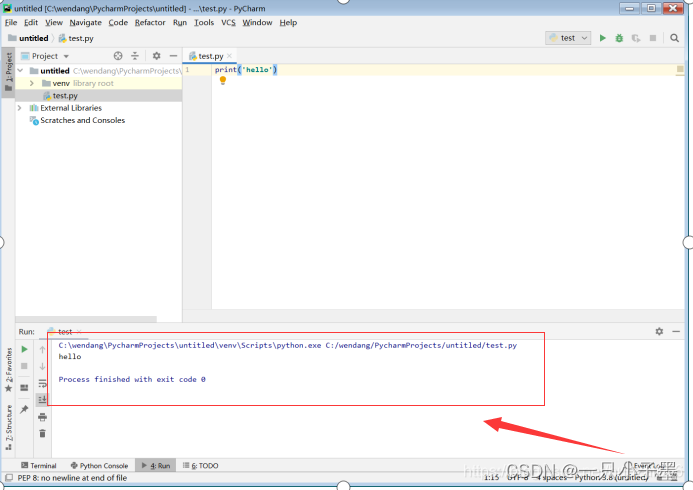Open the Navigate menu
The height and width of the screenshot is (490, 693).
coord(85,23)
